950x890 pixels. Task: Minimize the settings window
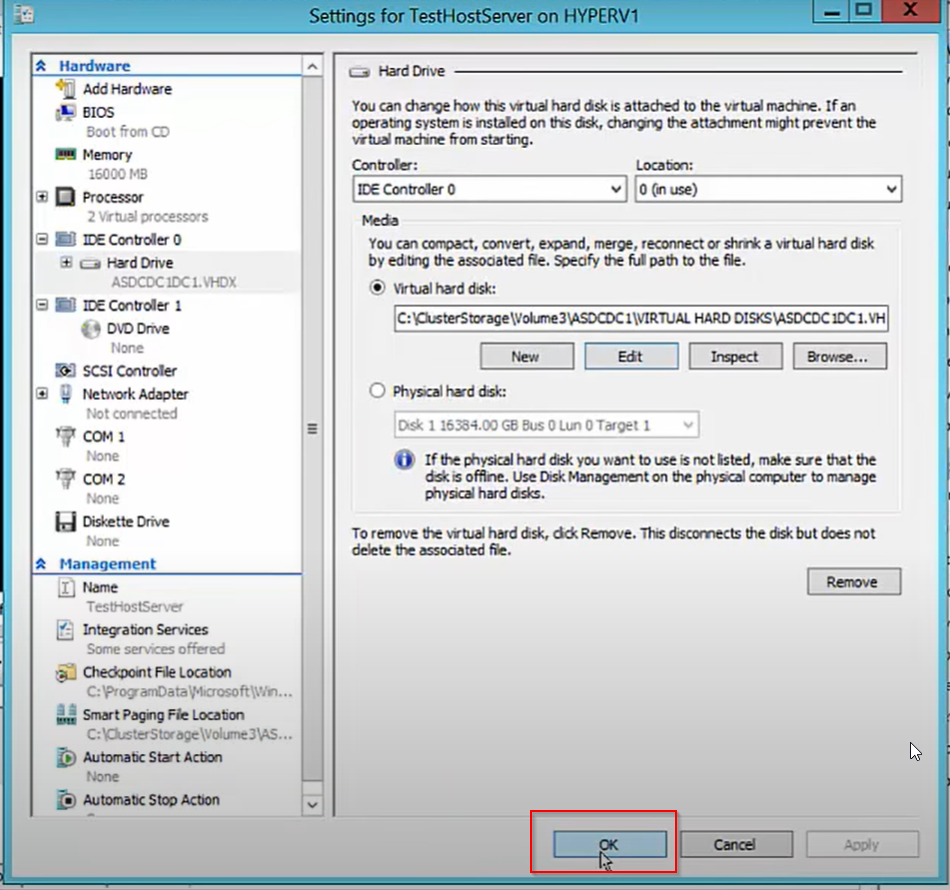[832, 11]
